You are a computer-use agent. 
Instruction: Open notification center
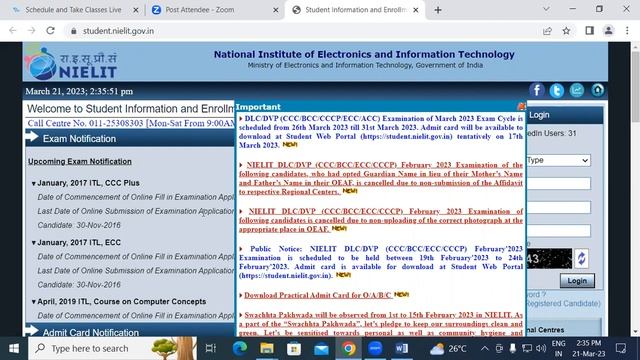click(621, 348)
